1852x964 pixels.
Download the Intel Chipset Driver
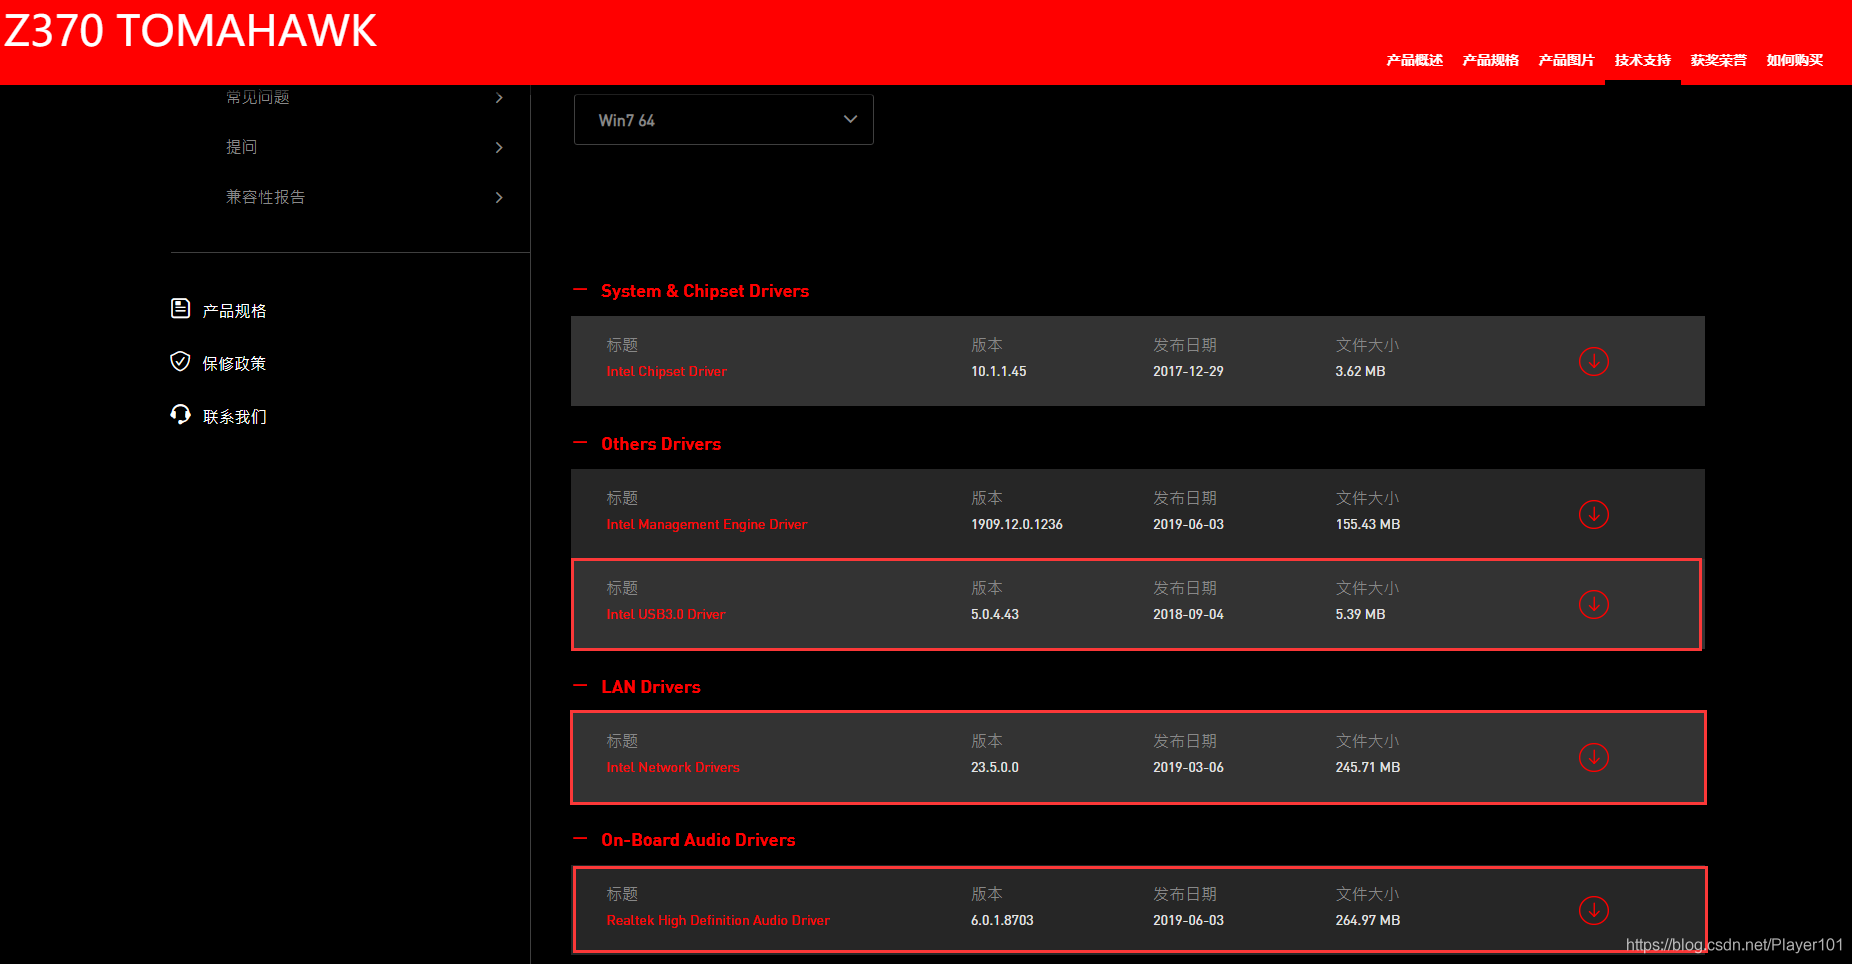[x=1593, y=361]
